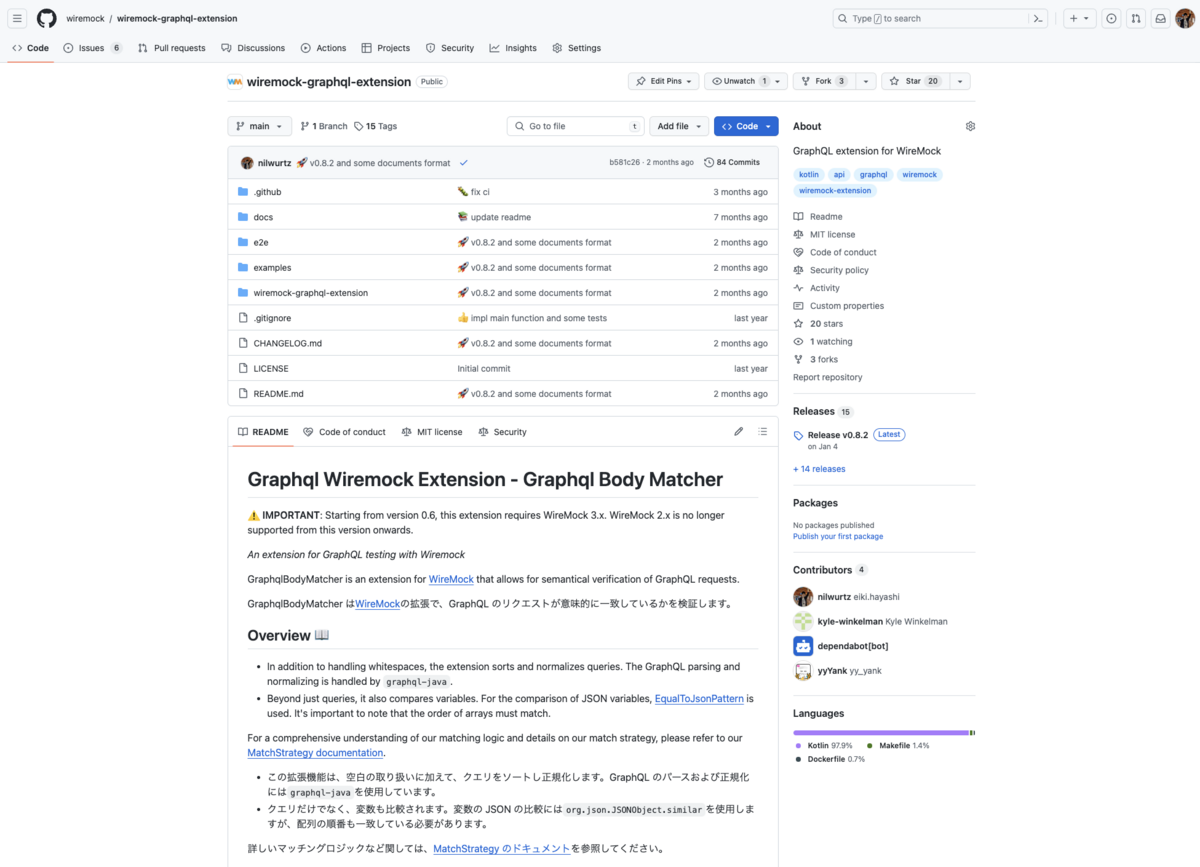
Task: Unwatch the repository
Action: point(738,81)
